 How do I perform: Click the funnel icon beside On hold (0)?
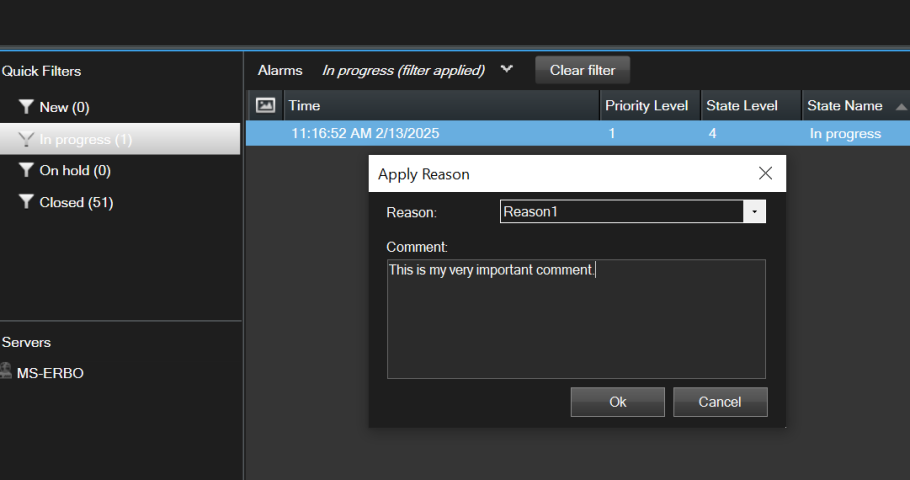pos(26,171)
